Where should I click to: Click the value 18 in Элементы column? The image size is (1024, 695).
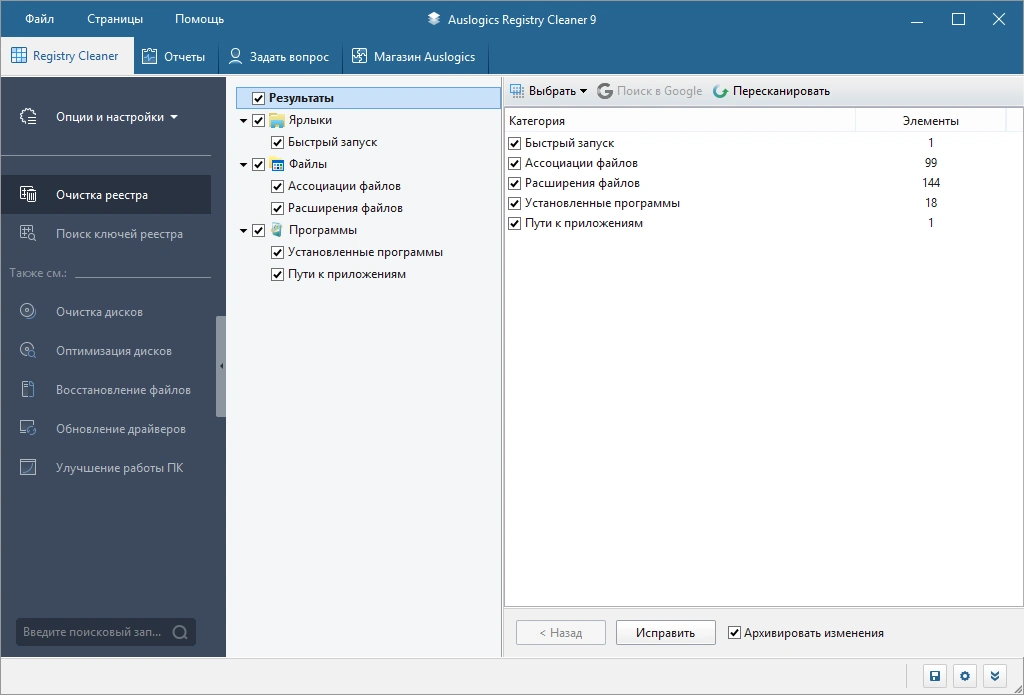(931, 203)
